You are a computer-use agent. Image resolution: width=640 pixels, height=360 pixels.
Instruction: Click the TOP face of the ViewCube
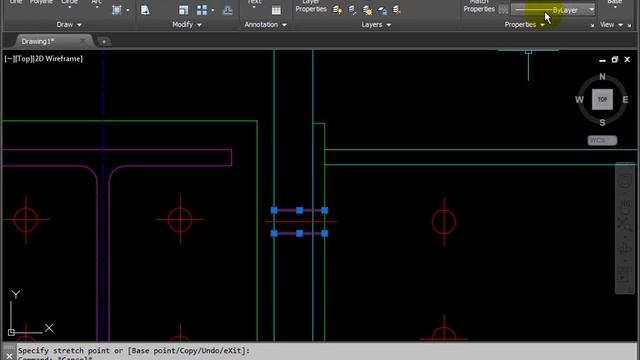(602, 99)
